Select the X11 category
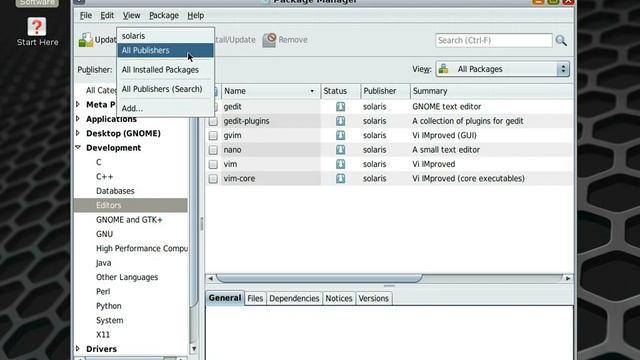 tap(103, 335)
